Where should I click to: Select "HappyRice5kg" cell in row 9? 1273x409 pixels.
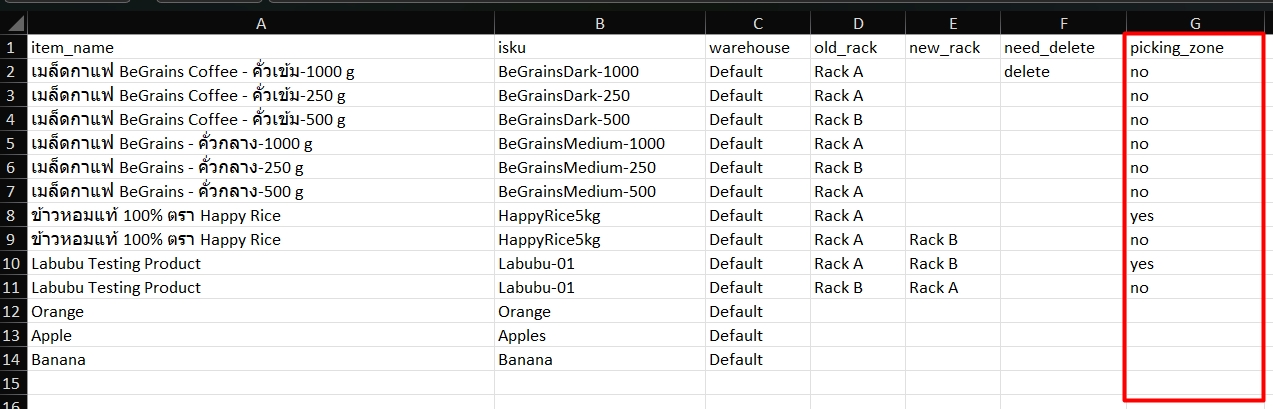click(x=549, y=239)
